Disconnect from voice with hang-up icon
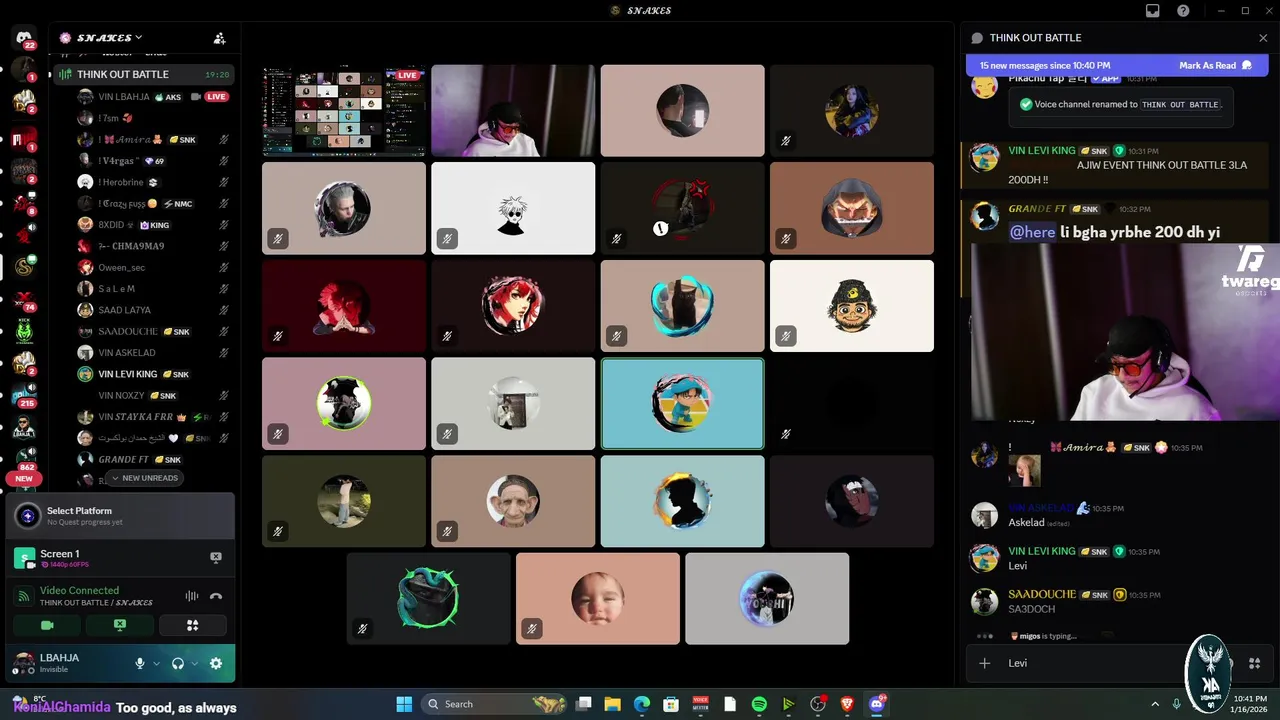 [x=215, y=596]
